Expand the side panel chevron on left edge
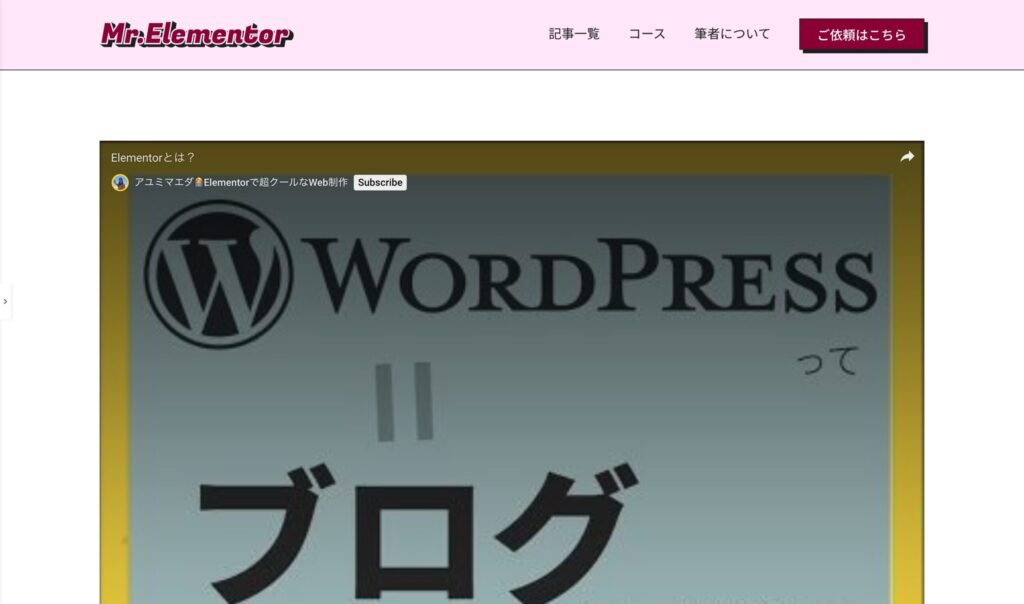 coord(5,301)
